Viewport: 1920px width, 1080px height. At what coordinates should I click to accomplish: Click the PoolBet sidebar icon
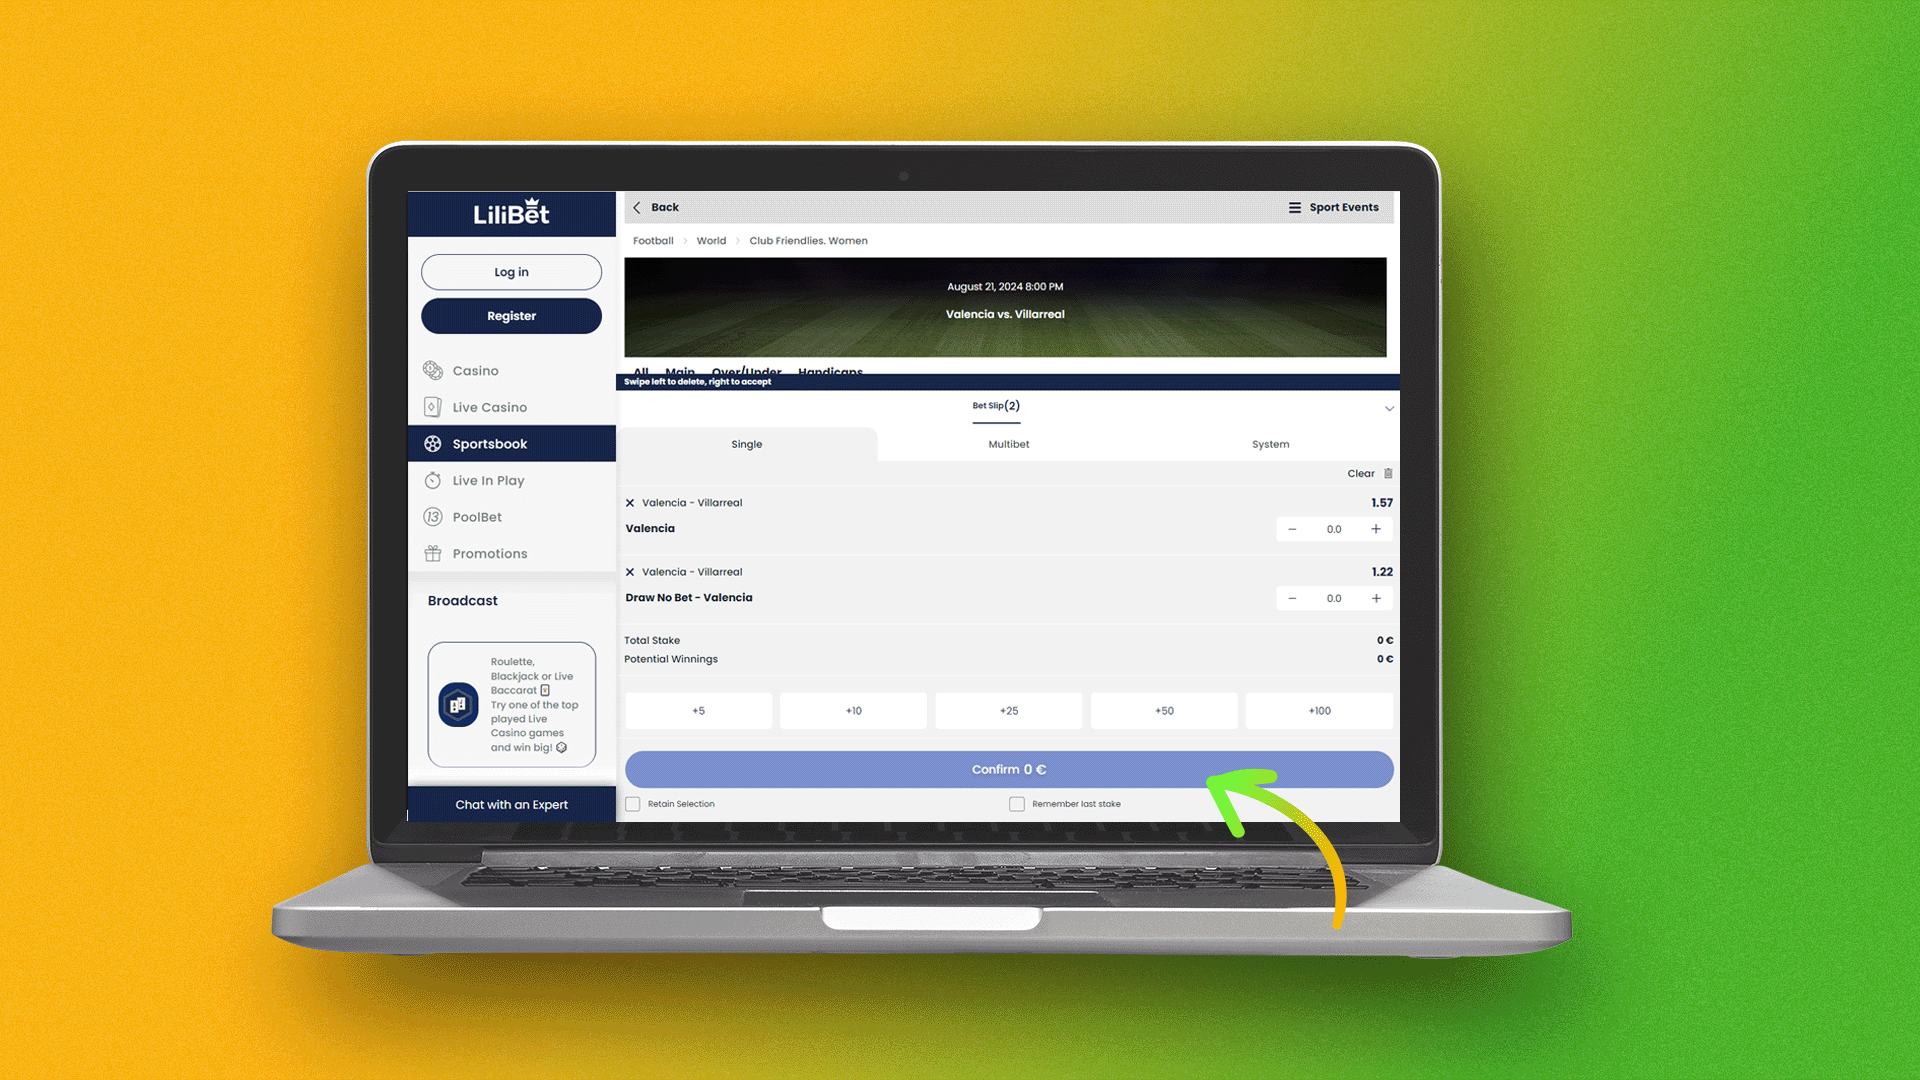tap(434, 516)
